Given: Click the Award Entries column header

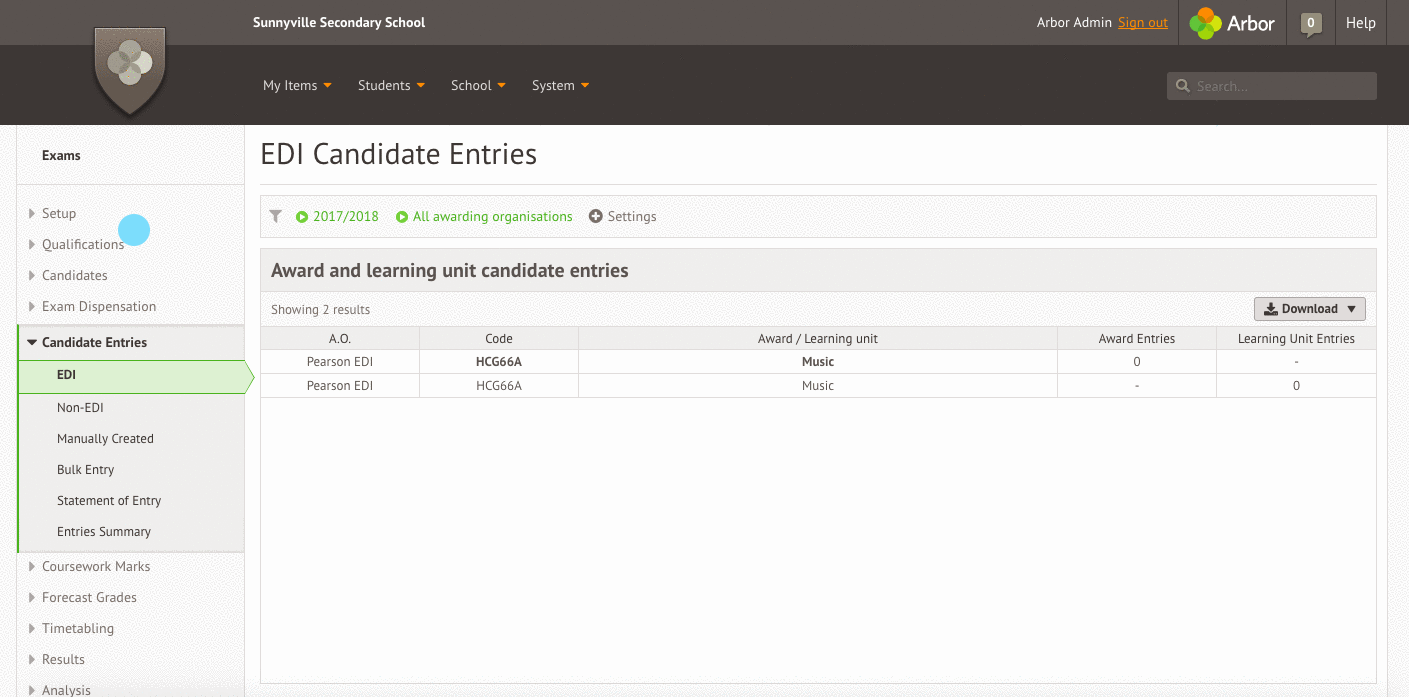Looking at the screenshot, I should pyautogui.click(x=1137, y=339).
